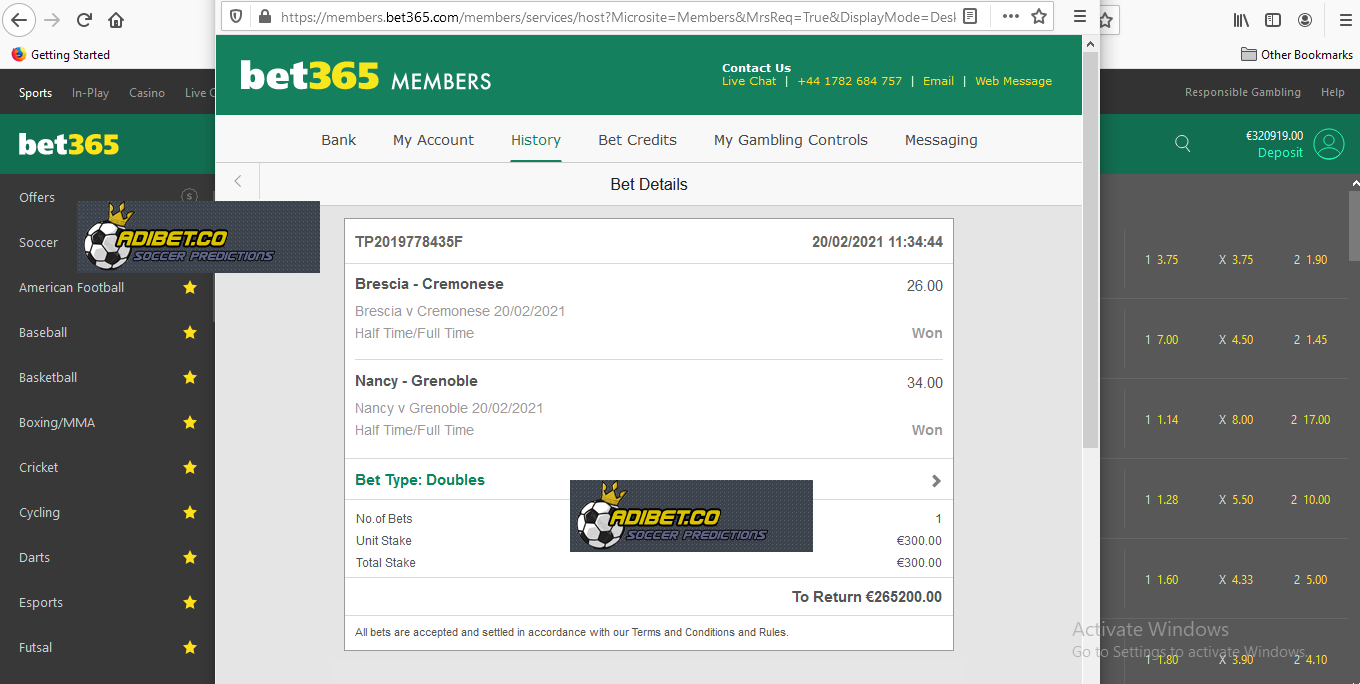Open the Messaging tab
The image size is (1360, 684).
(941, 140)
